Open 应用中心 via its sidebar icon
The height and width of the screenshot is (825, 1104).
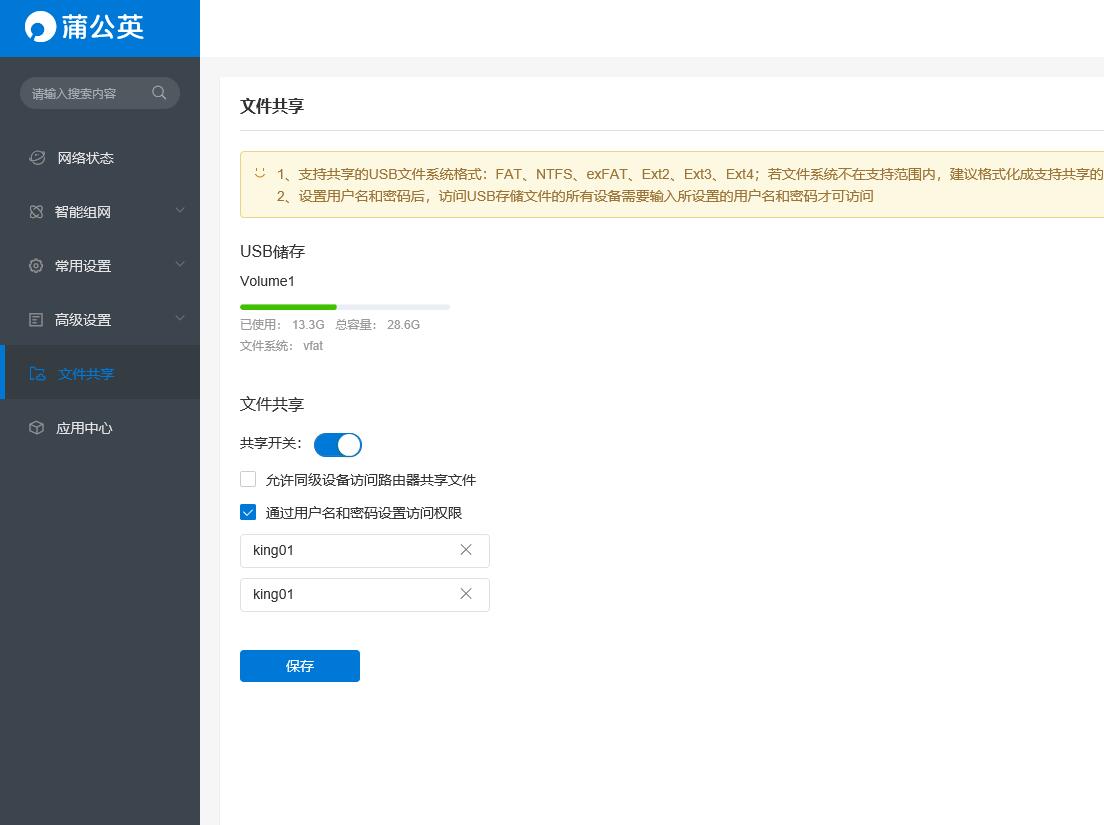click(37, 427)
